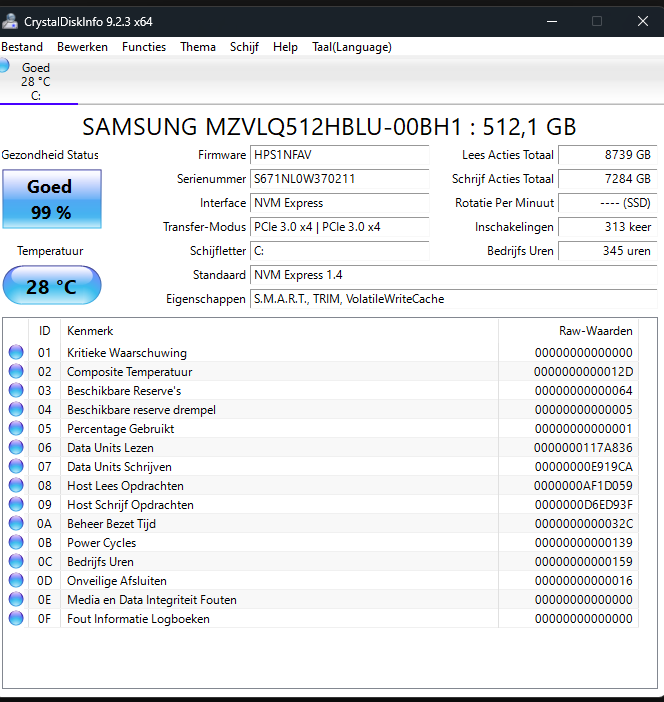Click the status orb beside Fout Informatie Logboeken
This screenshot has width=664, height=702.
(x=16, y=618)
